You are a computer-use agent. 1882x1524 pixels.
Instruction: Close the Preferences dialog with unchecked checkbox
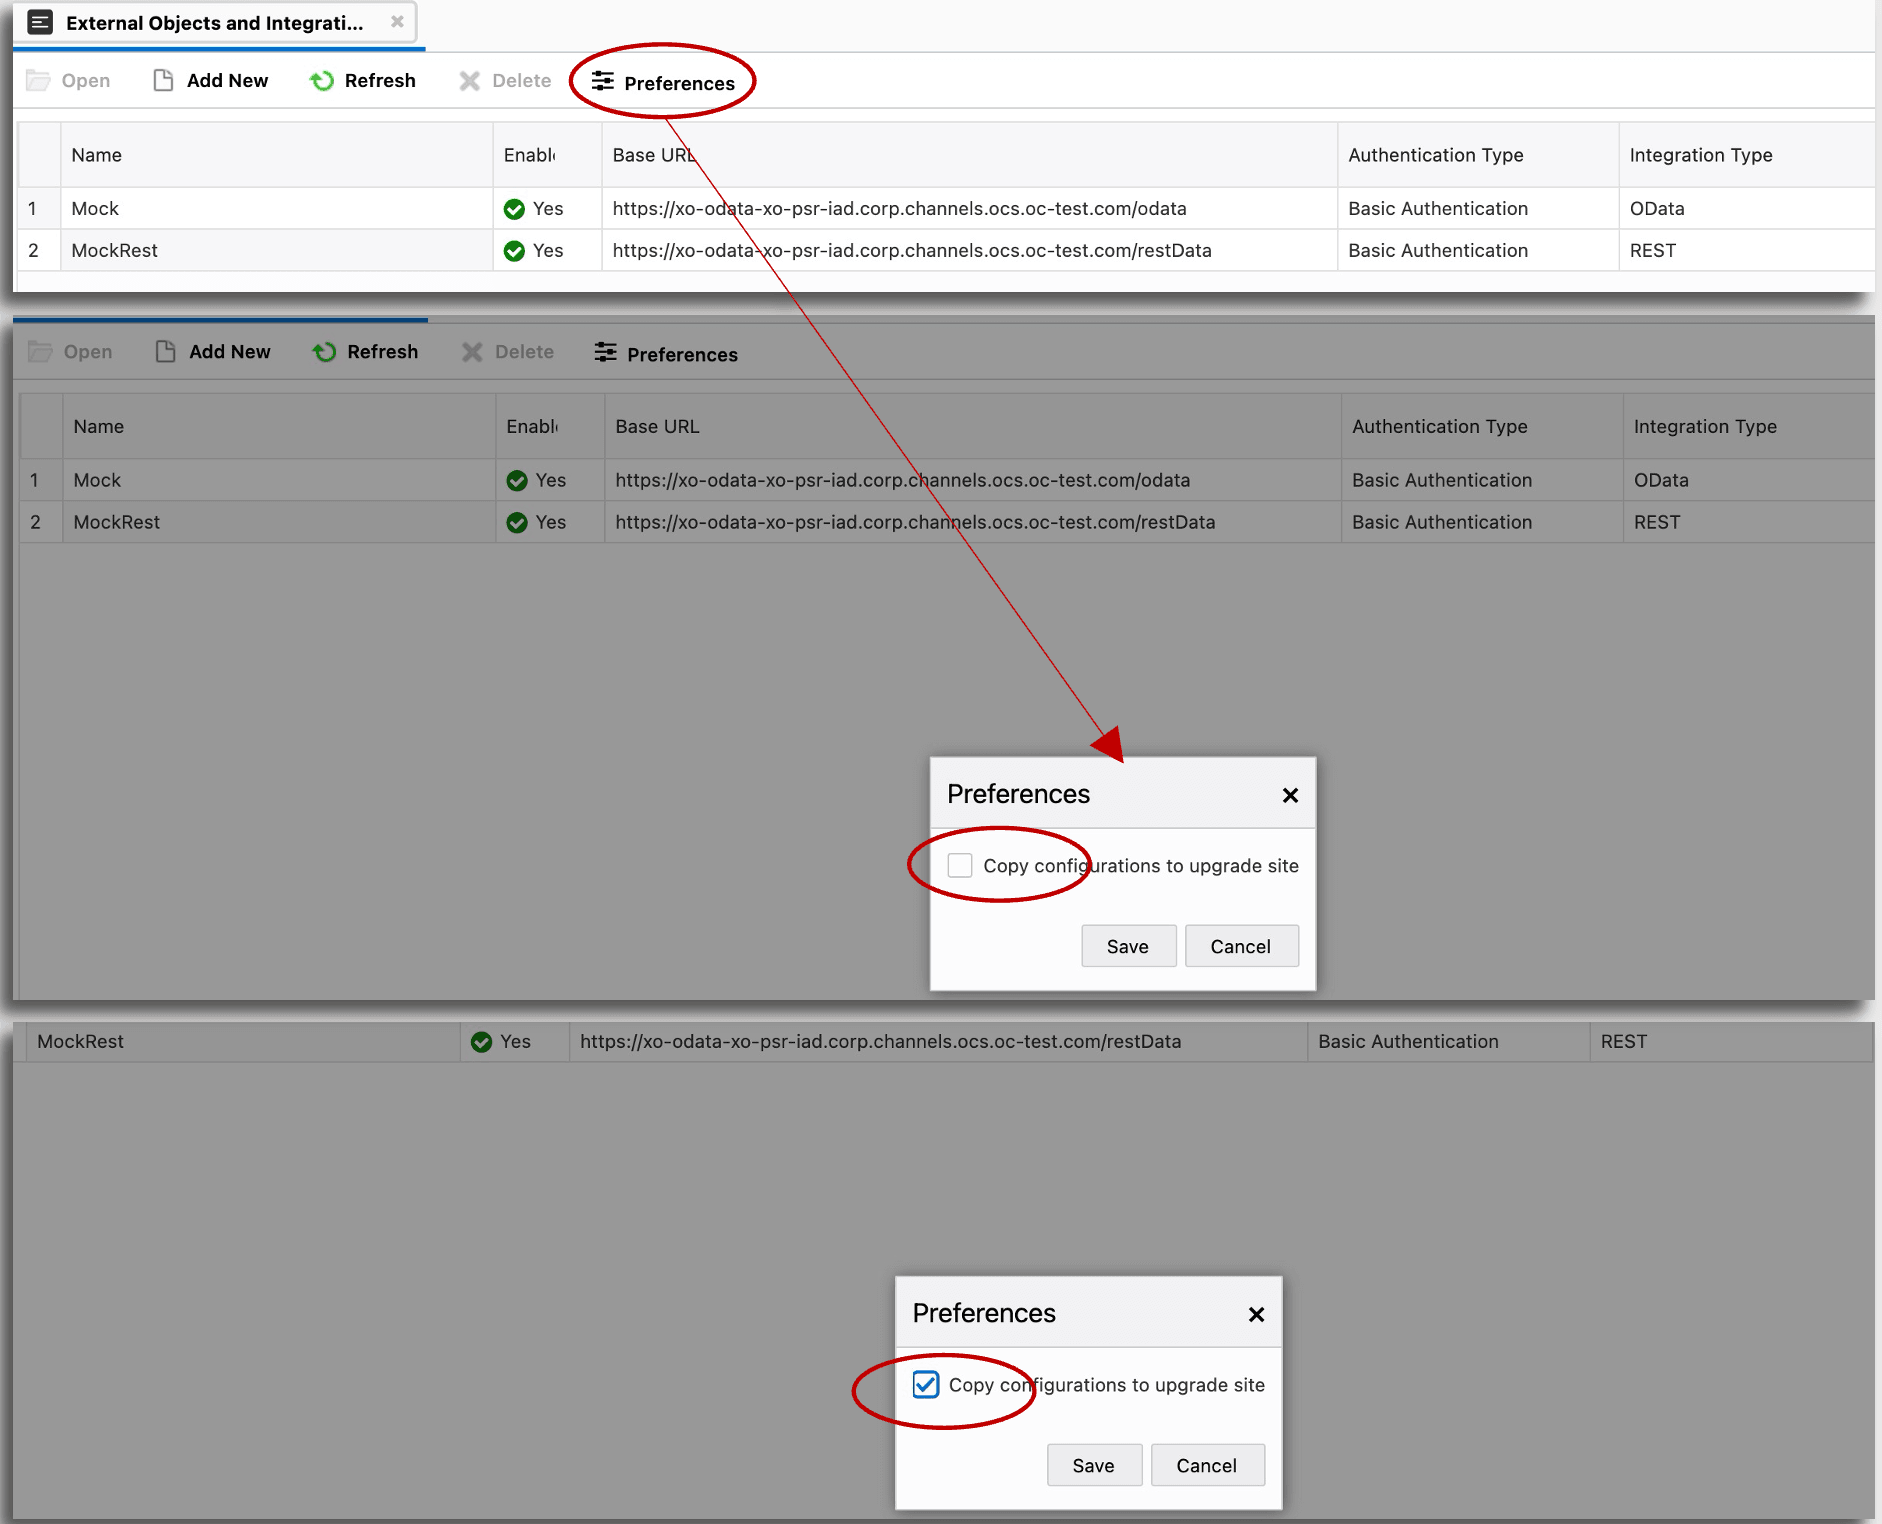click(x=1290, y=795)
